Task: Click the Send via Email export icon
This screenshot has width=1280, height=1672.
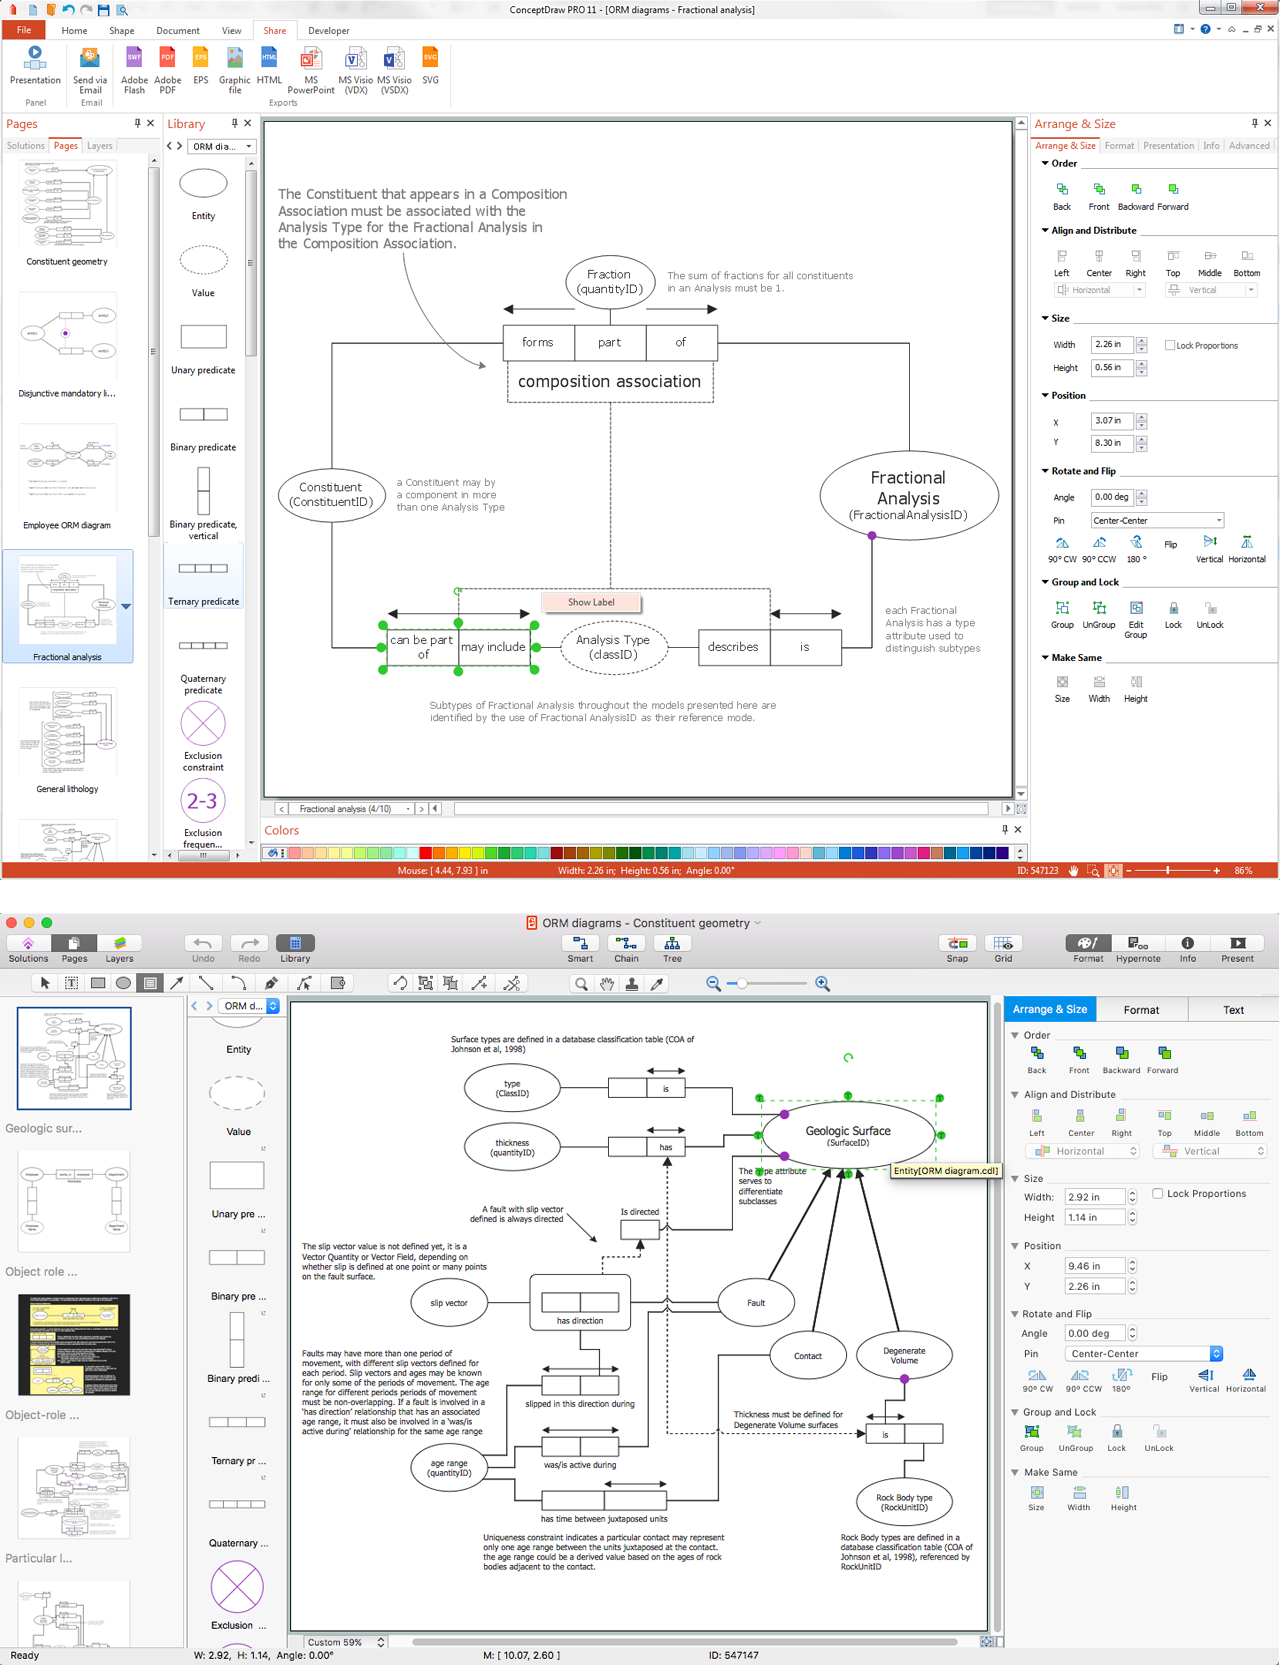Action: point(90,70)
